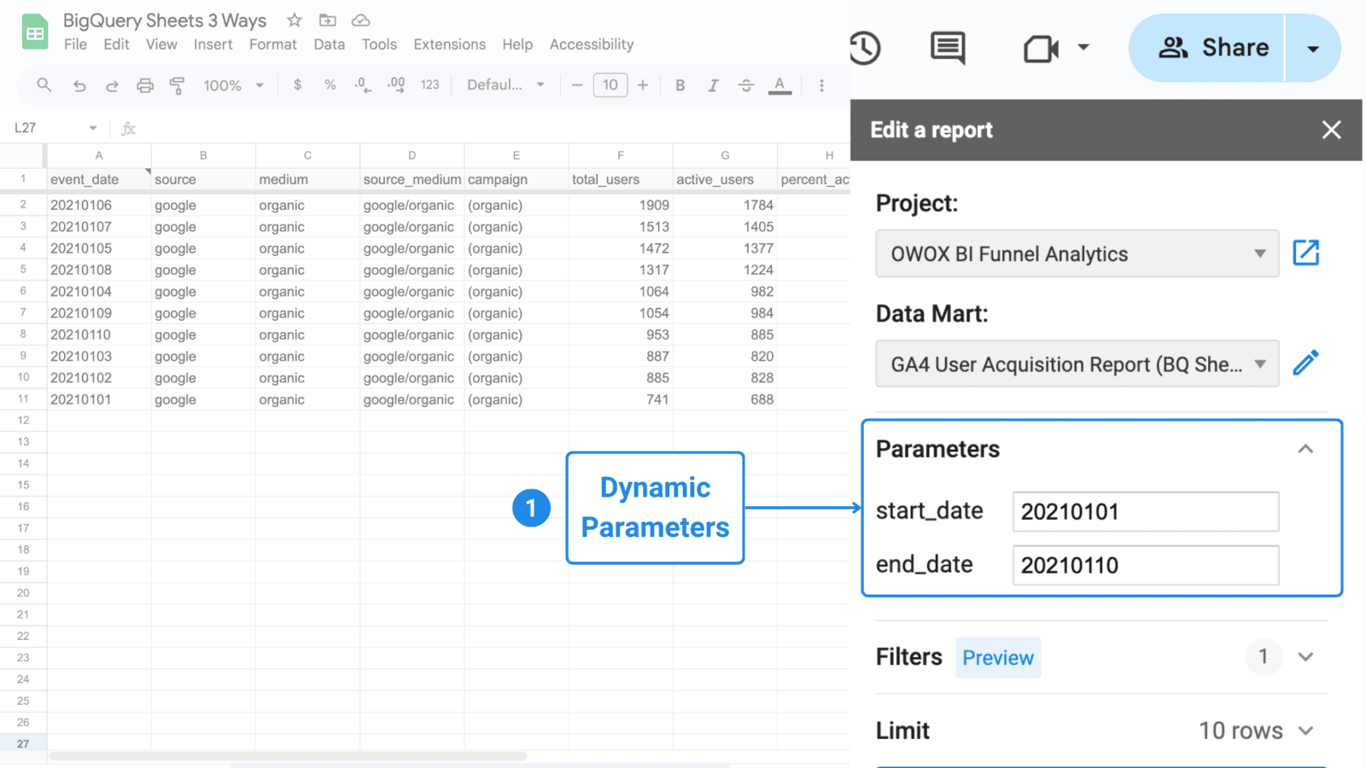
Task: Expand the Filters section
Action: (1305, 657)
